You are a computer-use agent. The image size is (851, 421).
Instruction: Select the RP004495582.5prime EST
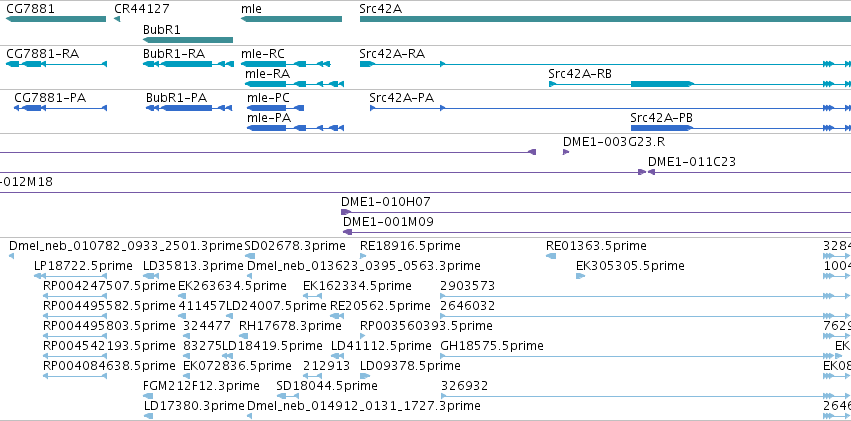(x=75, y=316)
